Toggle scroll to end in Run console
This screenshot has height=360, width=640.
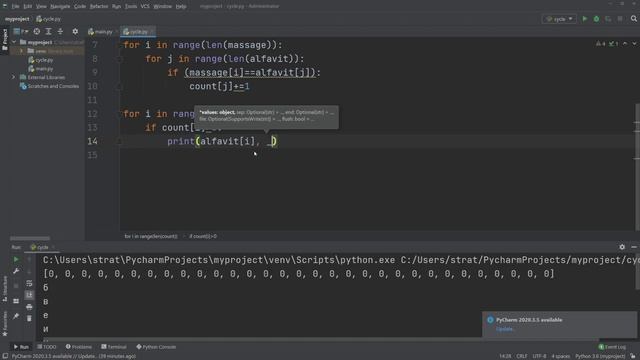coord(29,295)
